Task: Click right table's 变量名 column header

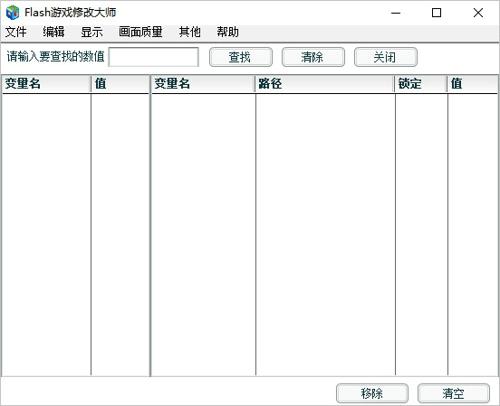Action: (x=203, y=84)
